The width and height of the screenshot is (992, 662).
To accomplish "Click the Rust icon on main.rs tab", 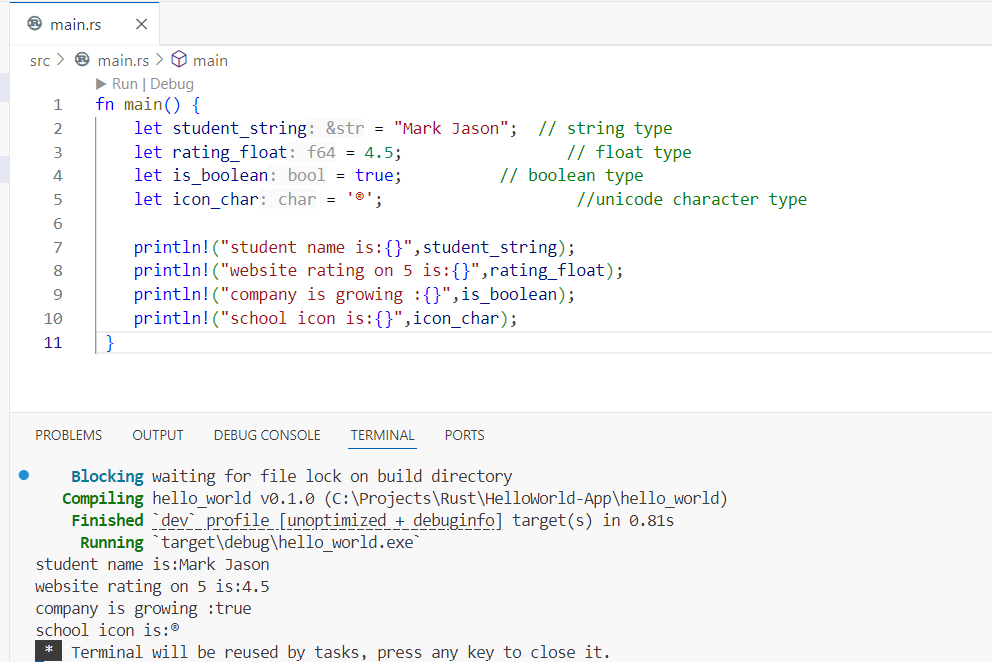I will (34, 23).
